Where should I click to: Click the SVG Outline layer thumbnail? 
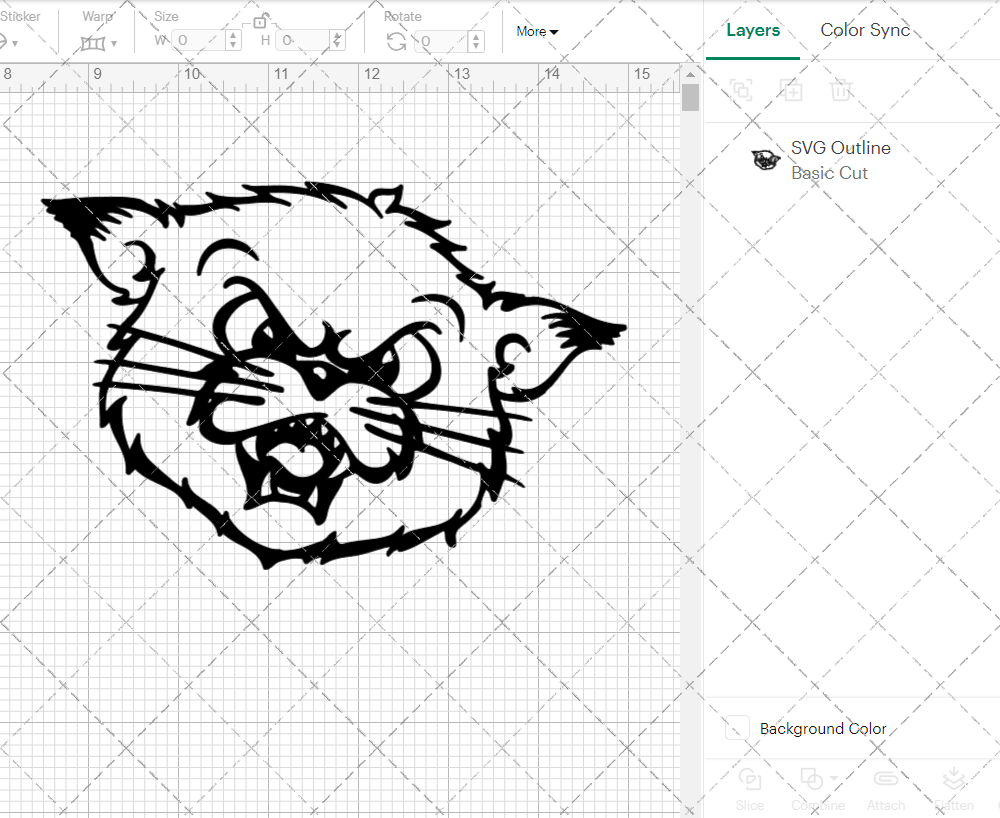pos(765,159)
